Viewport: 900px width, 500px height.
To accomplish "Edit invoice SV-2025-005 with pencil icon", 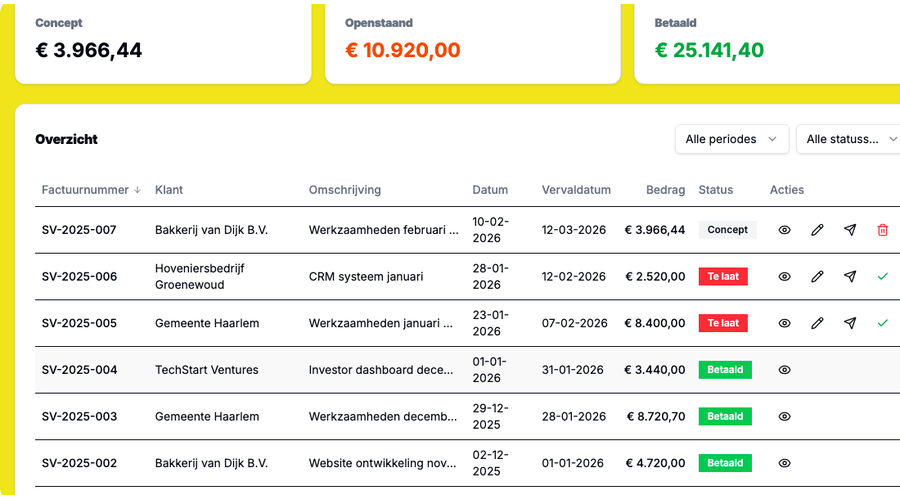I will click(x=817, y=323).
